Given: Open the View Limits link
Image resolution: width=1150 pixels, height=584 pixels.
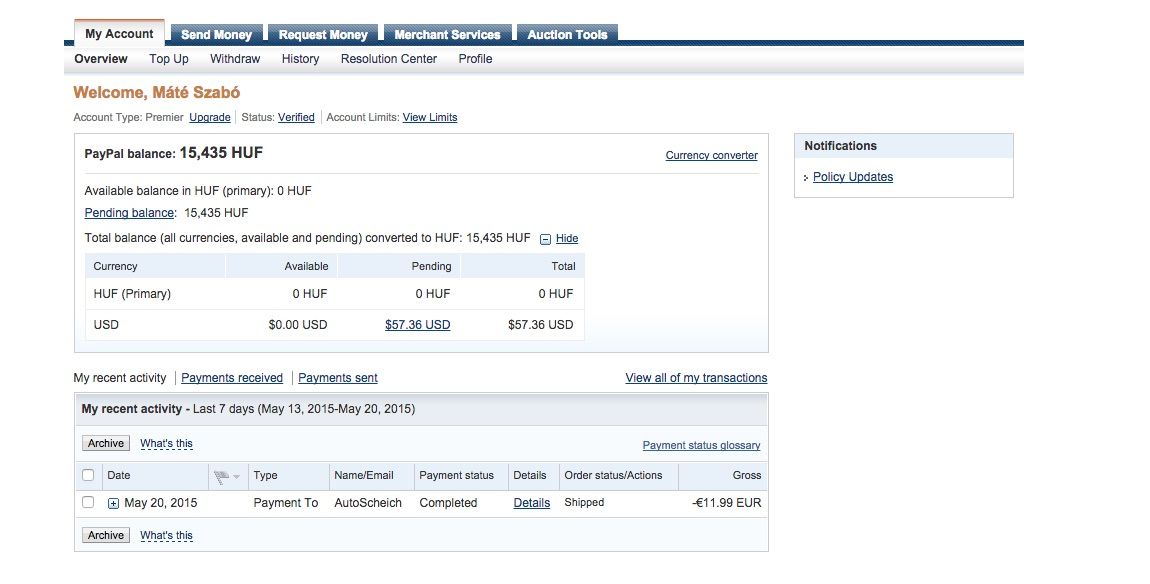Looking at the screenshot, I should pyautogui.click(x=430, y=117).
